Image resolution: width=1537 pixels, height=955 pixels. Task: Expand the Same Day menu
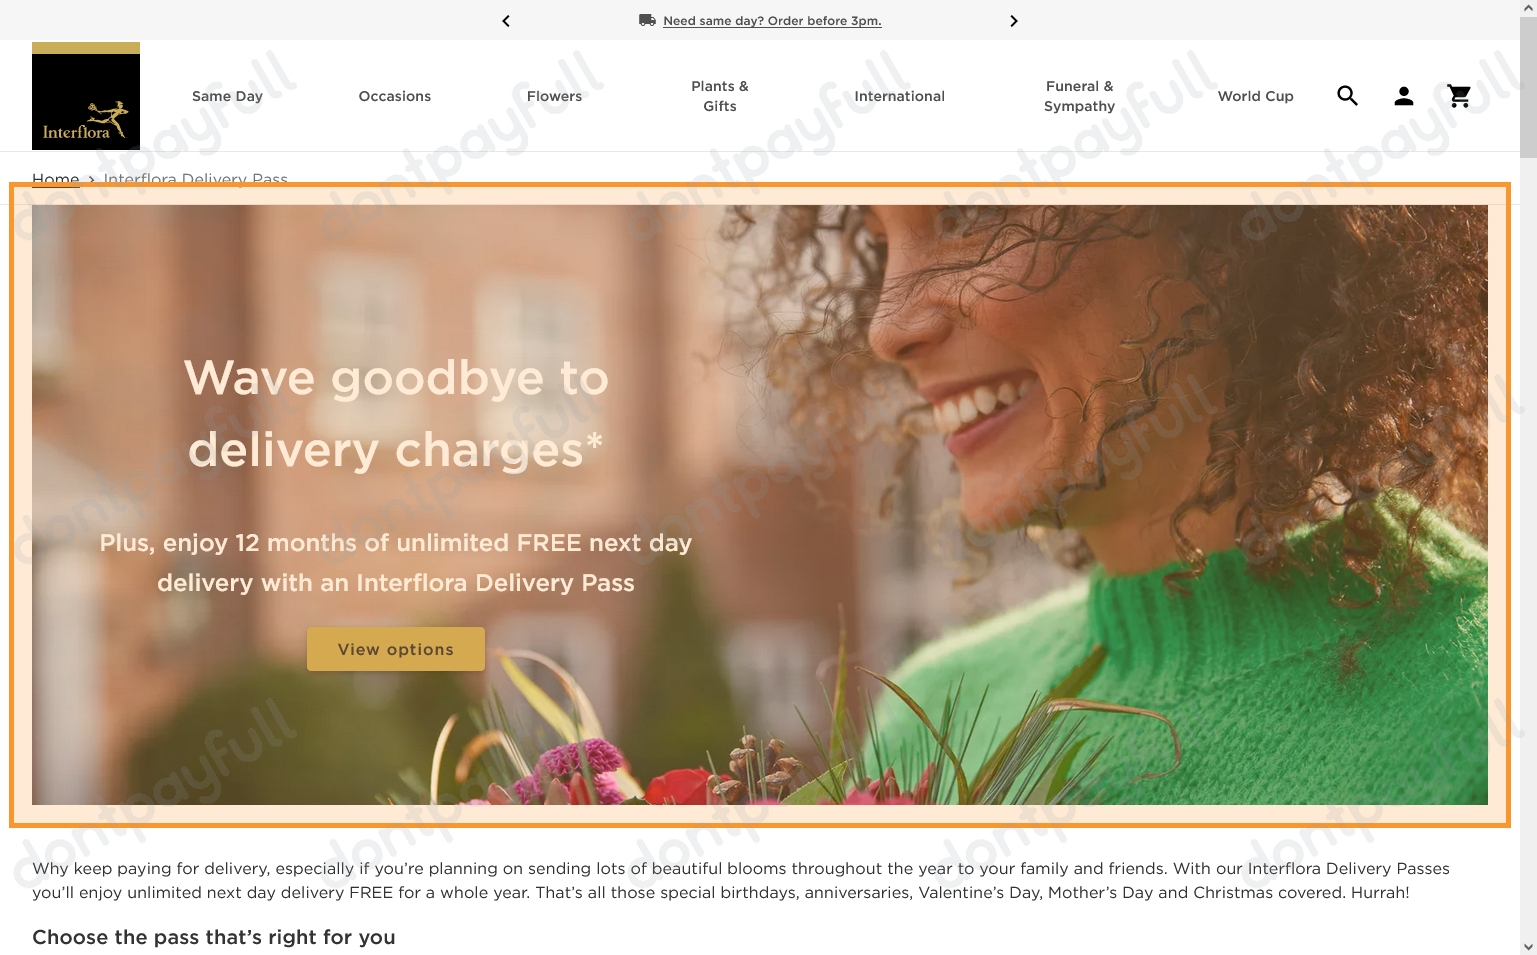(x=227, y=96)
